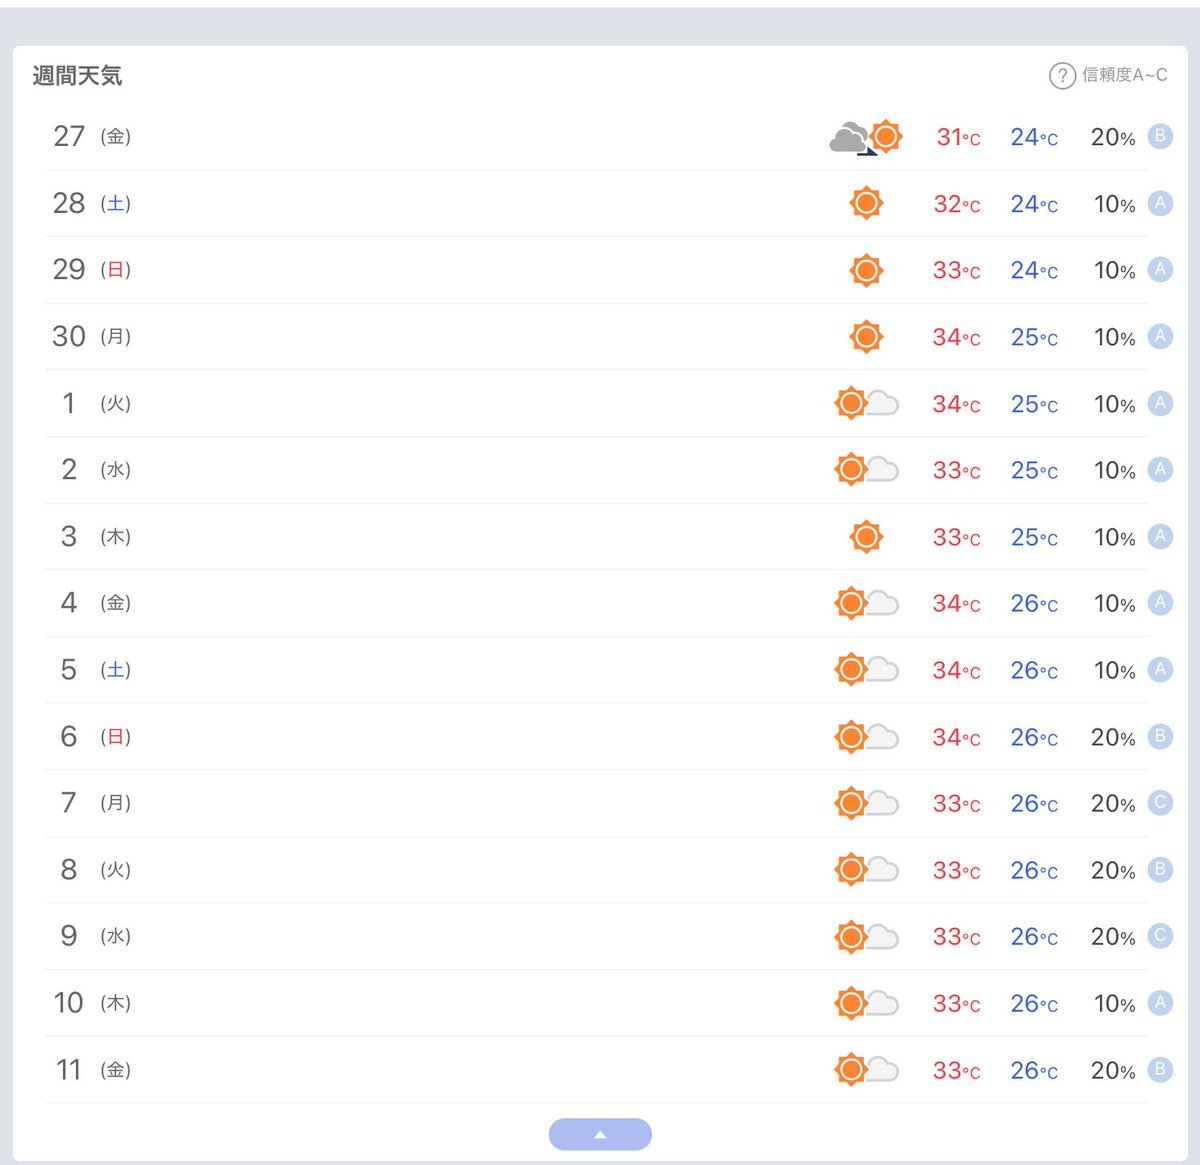
Task: Click the reliability A badge for the 30th
Action: point(1160,336)
